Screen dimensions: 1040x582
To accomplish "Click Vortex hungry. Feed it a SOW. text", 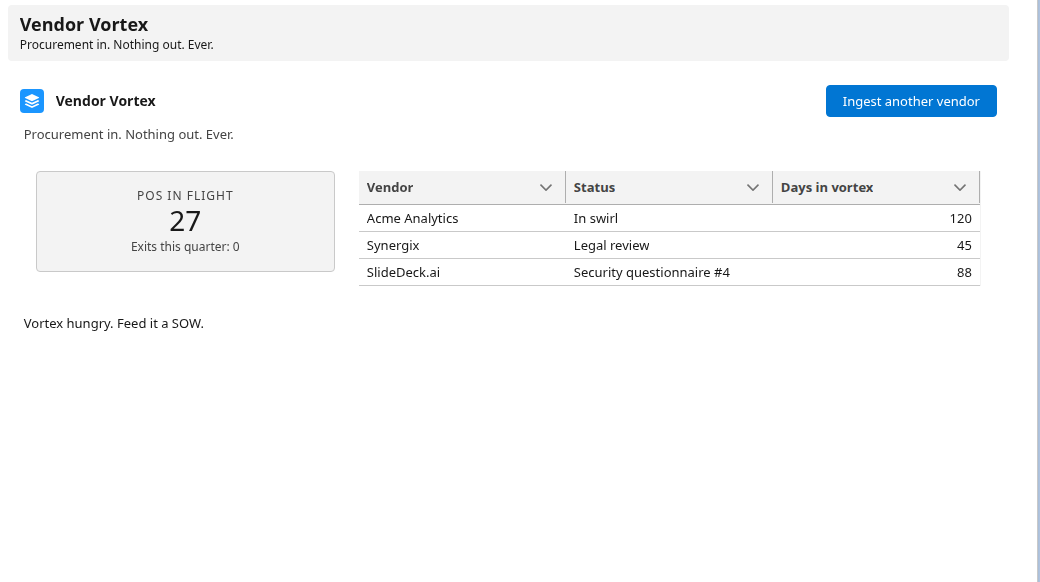I will click(113, 324).
